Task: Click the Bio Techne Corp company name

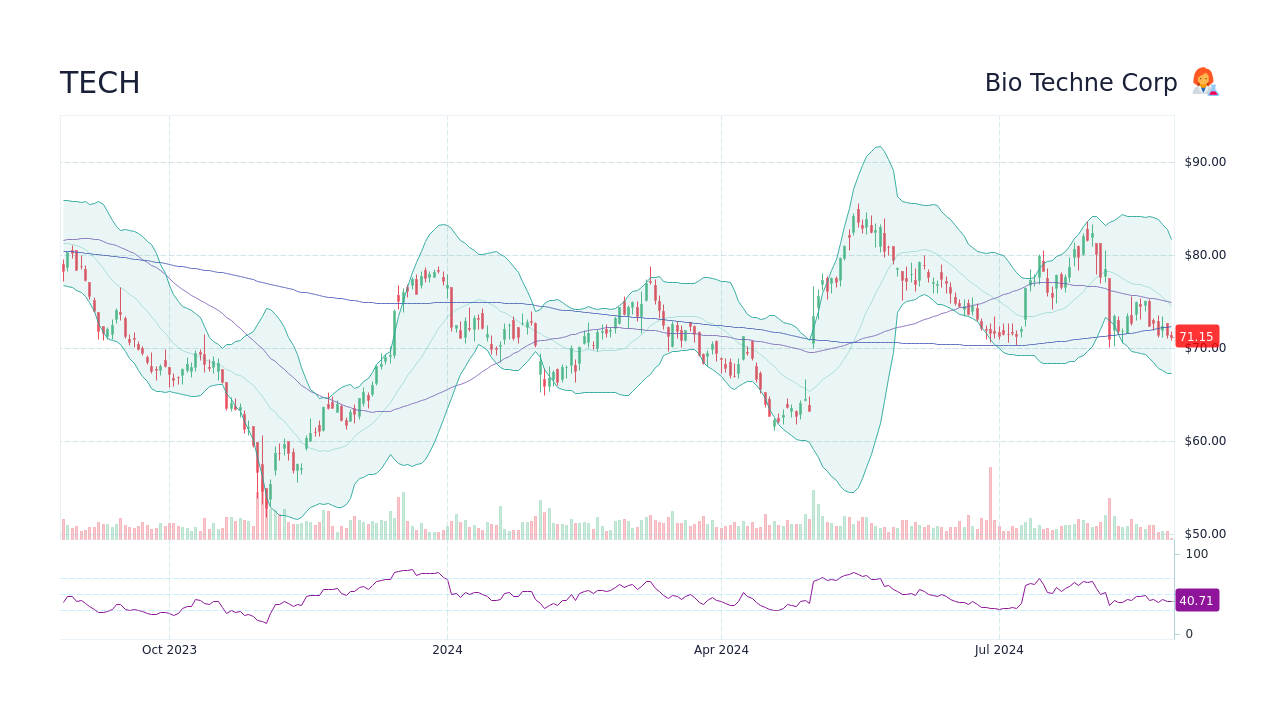Action: click(x=1081, y=83)
